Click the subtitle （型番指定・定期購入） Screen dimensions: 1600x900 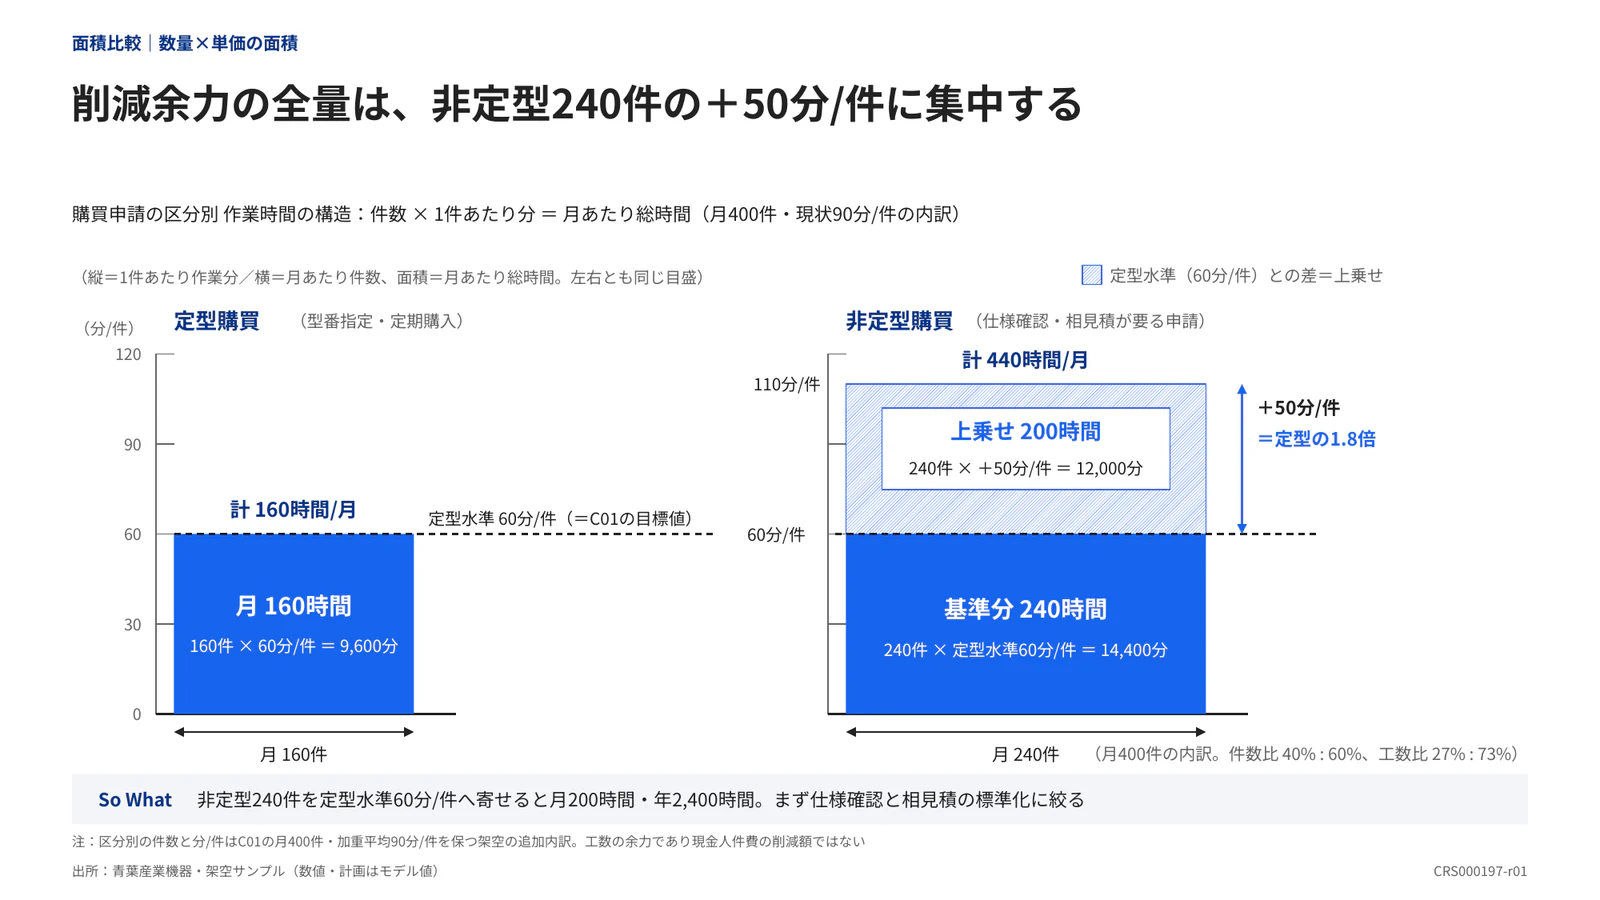click(x=381, y=321)
